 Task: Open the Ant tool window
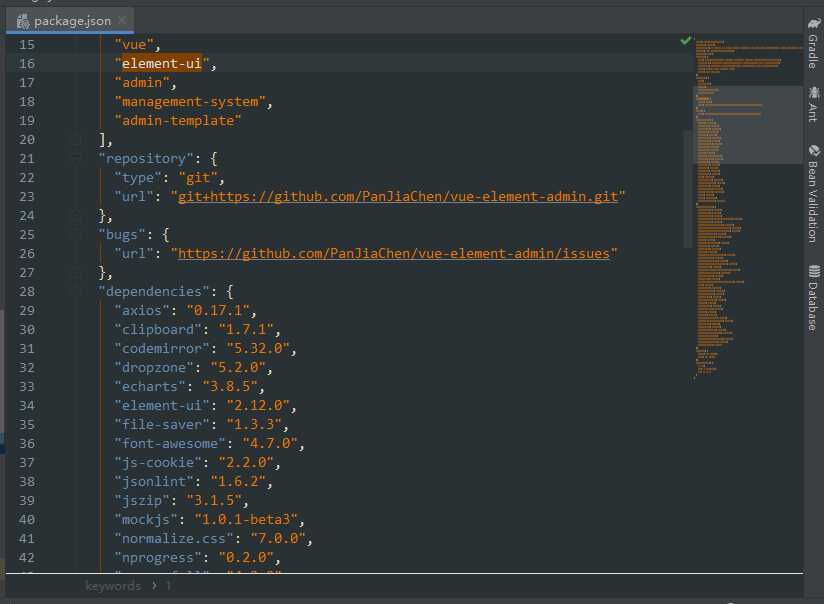click(813, 105)
